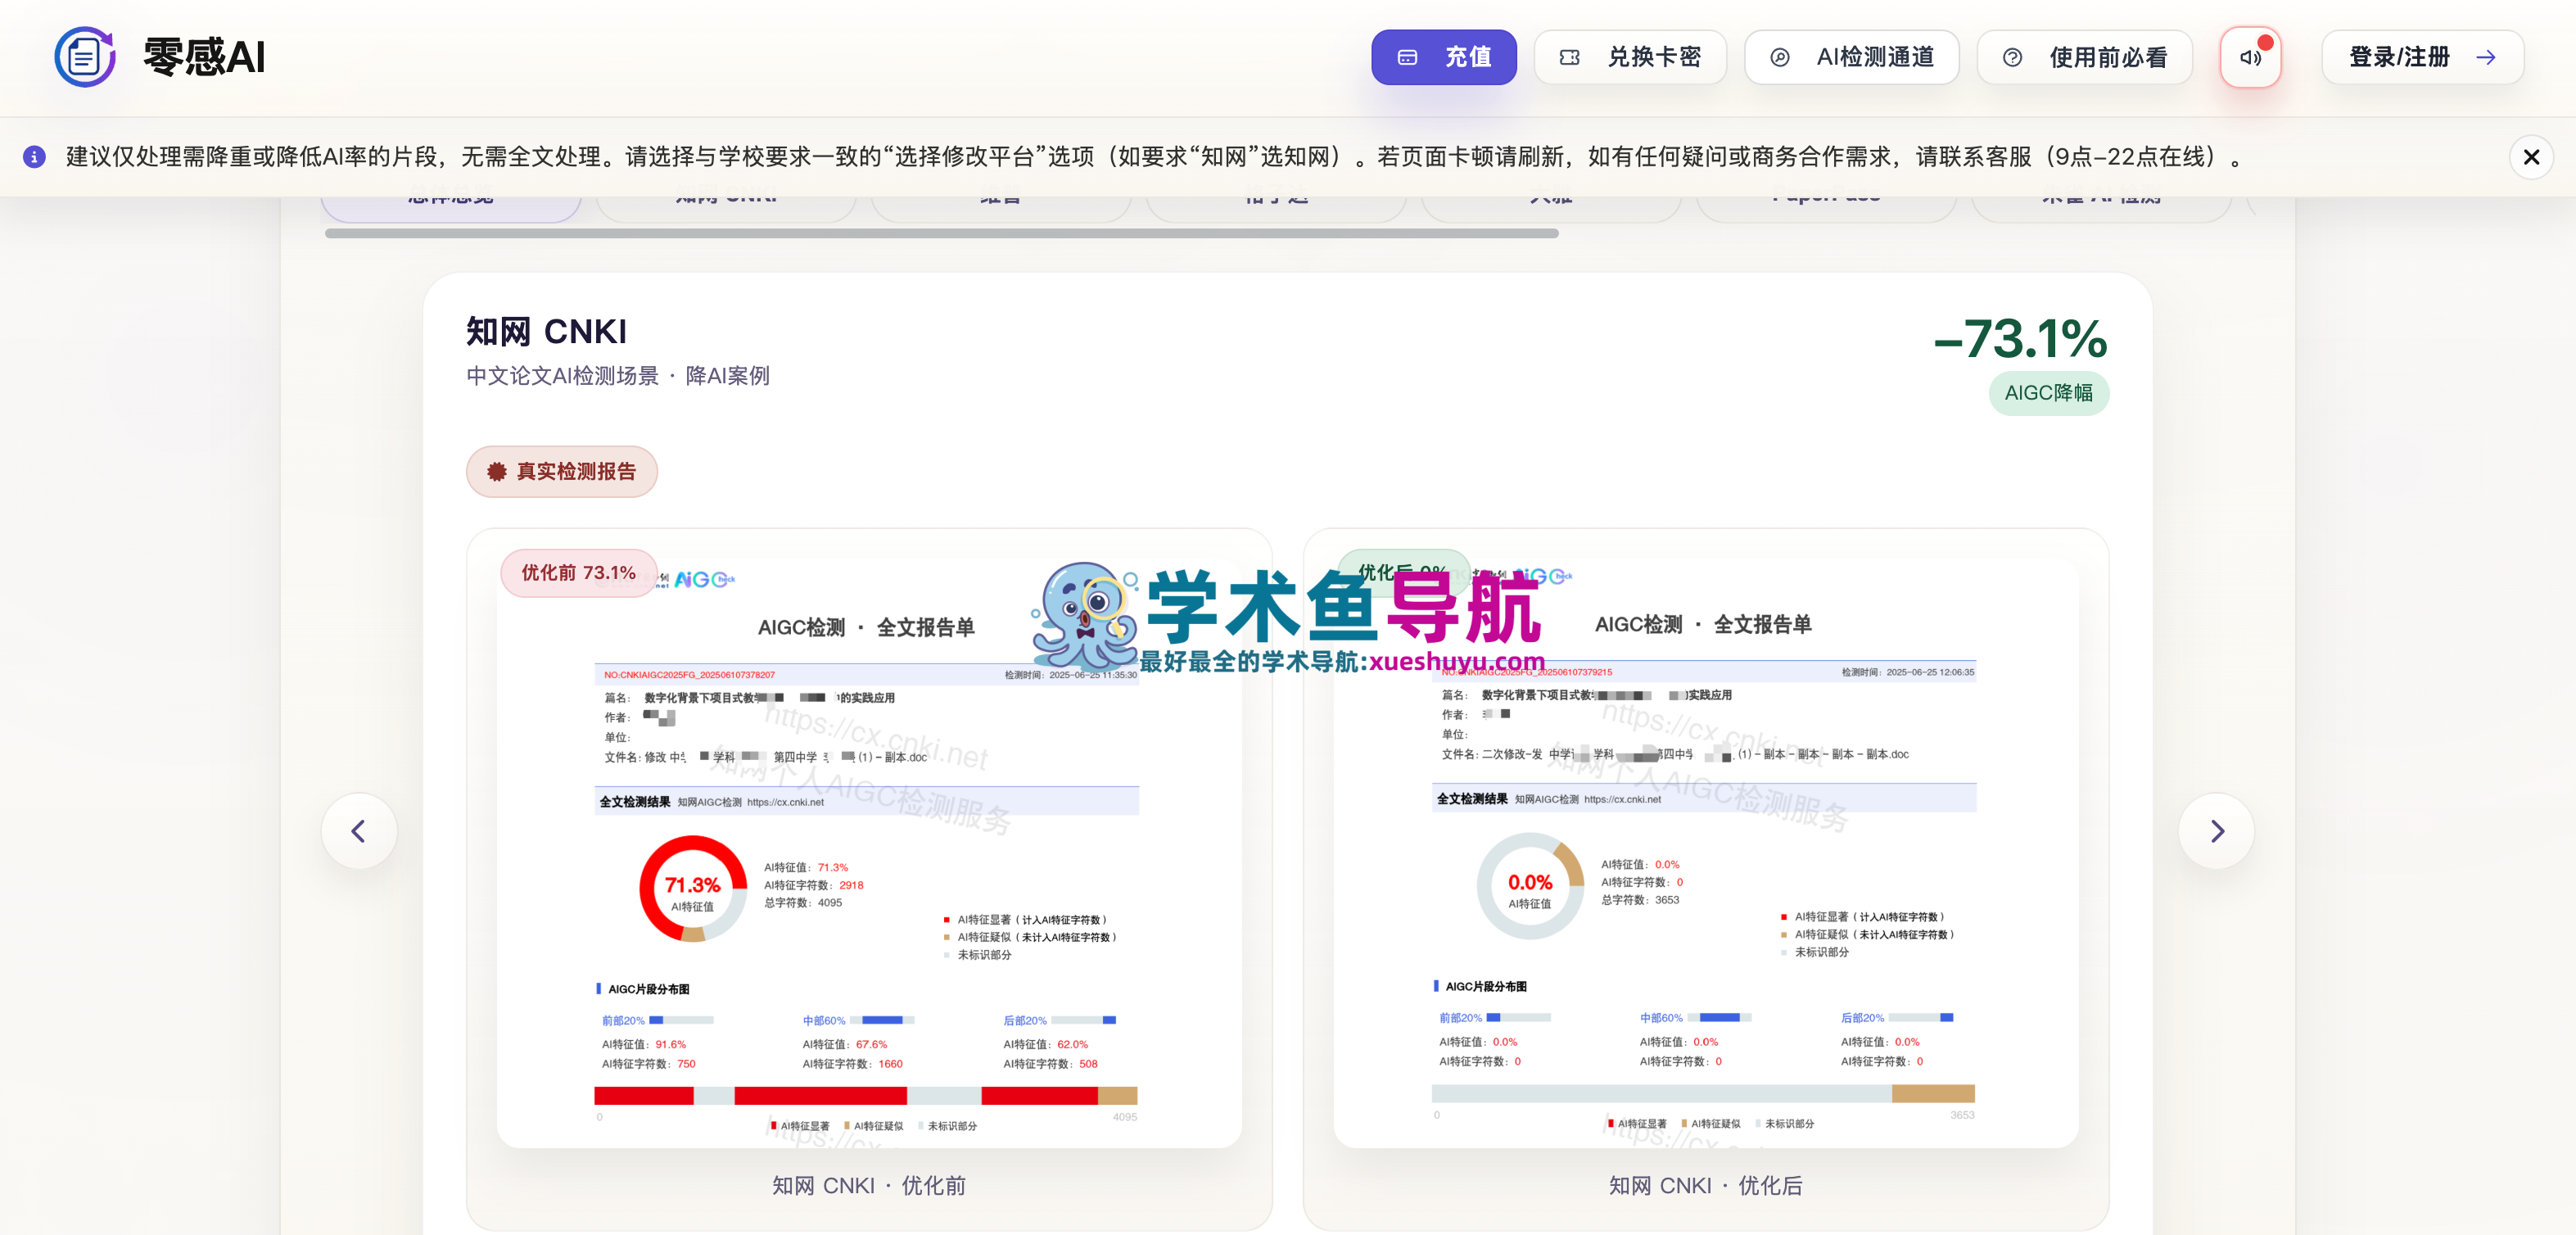Click the 71.3% donut chart
Image resolution: width=2576 pixels, height=1235 pixels.
point(693,888)
